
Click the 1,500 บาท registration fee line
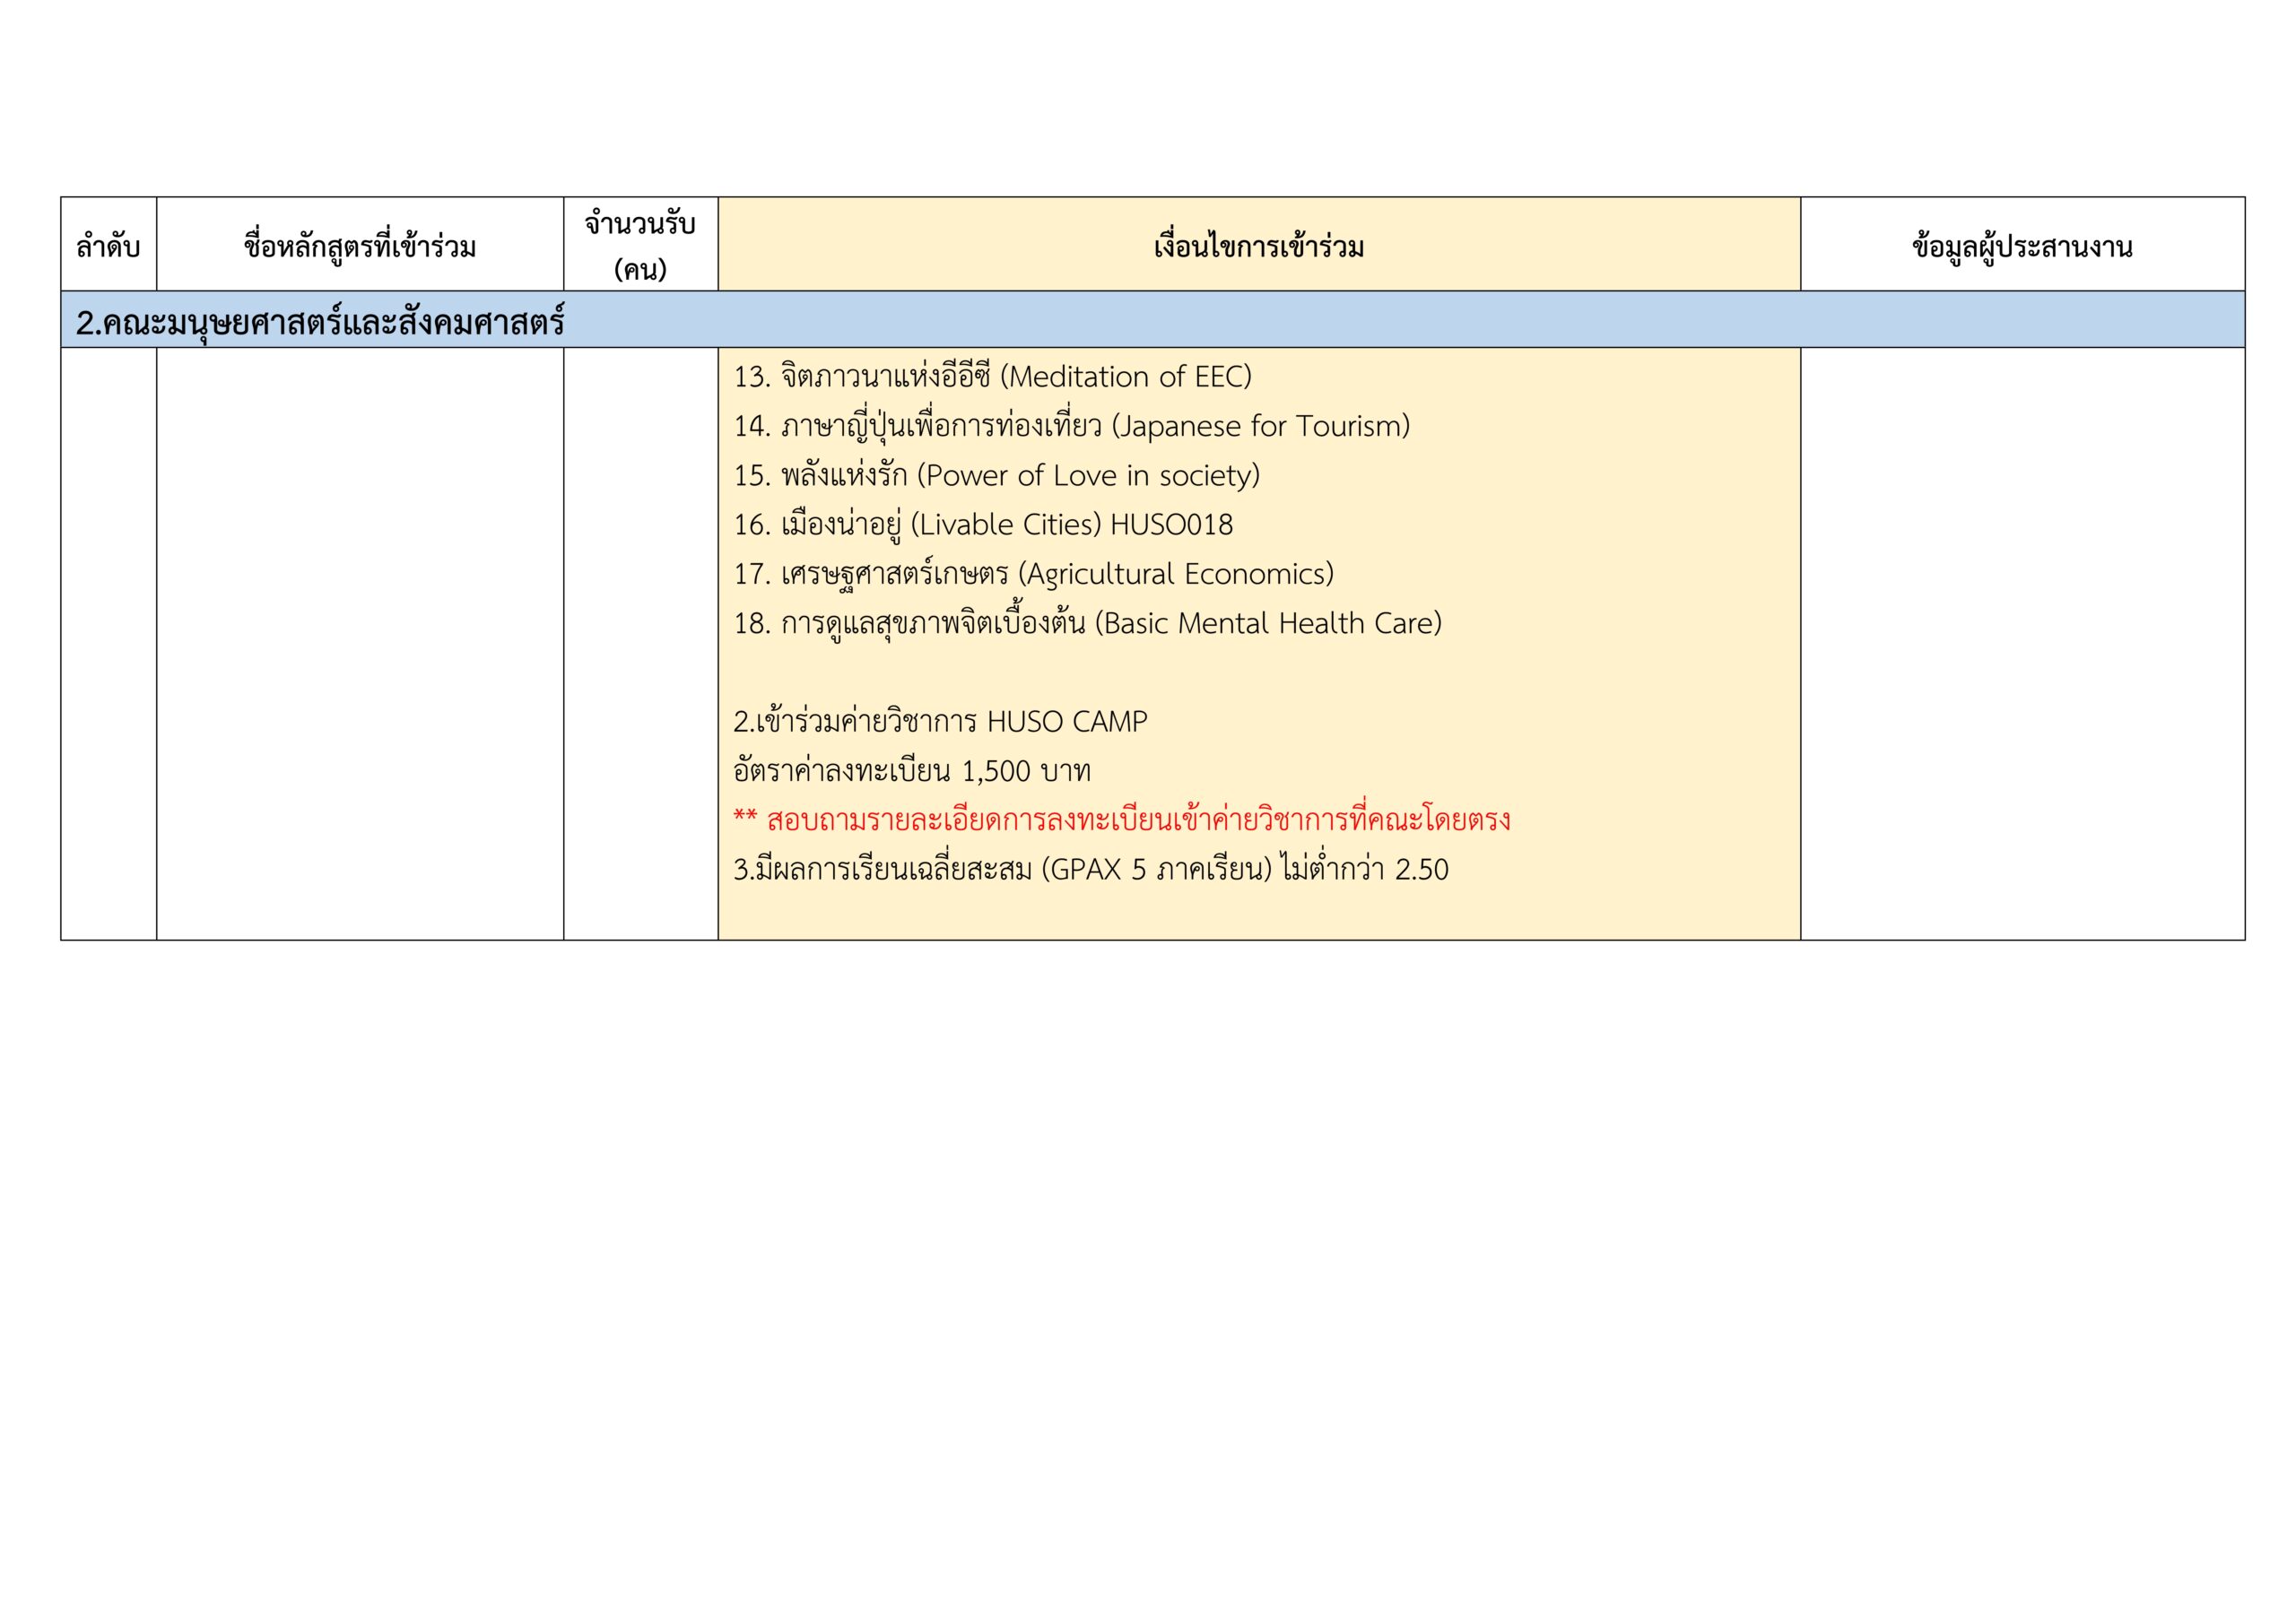[911, 771]
